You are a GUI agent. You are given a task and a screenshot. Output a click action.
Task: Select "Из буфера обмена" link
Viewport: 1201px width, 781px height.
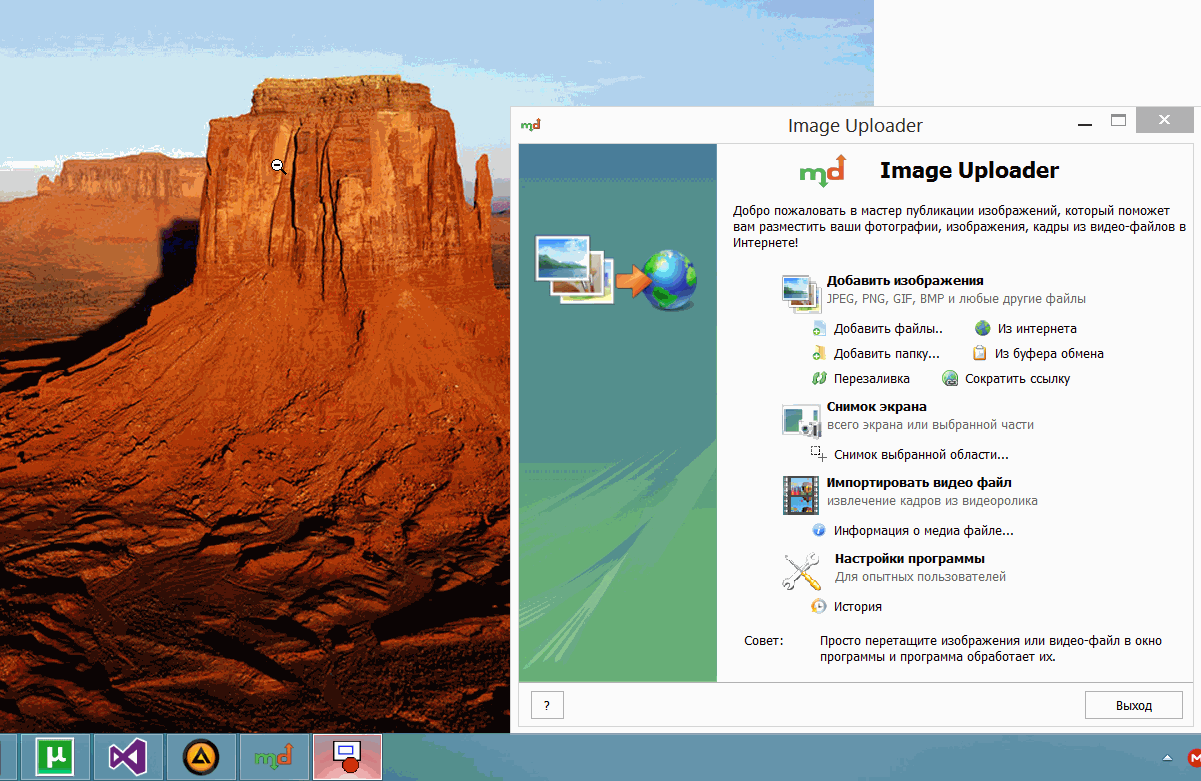1049,354
